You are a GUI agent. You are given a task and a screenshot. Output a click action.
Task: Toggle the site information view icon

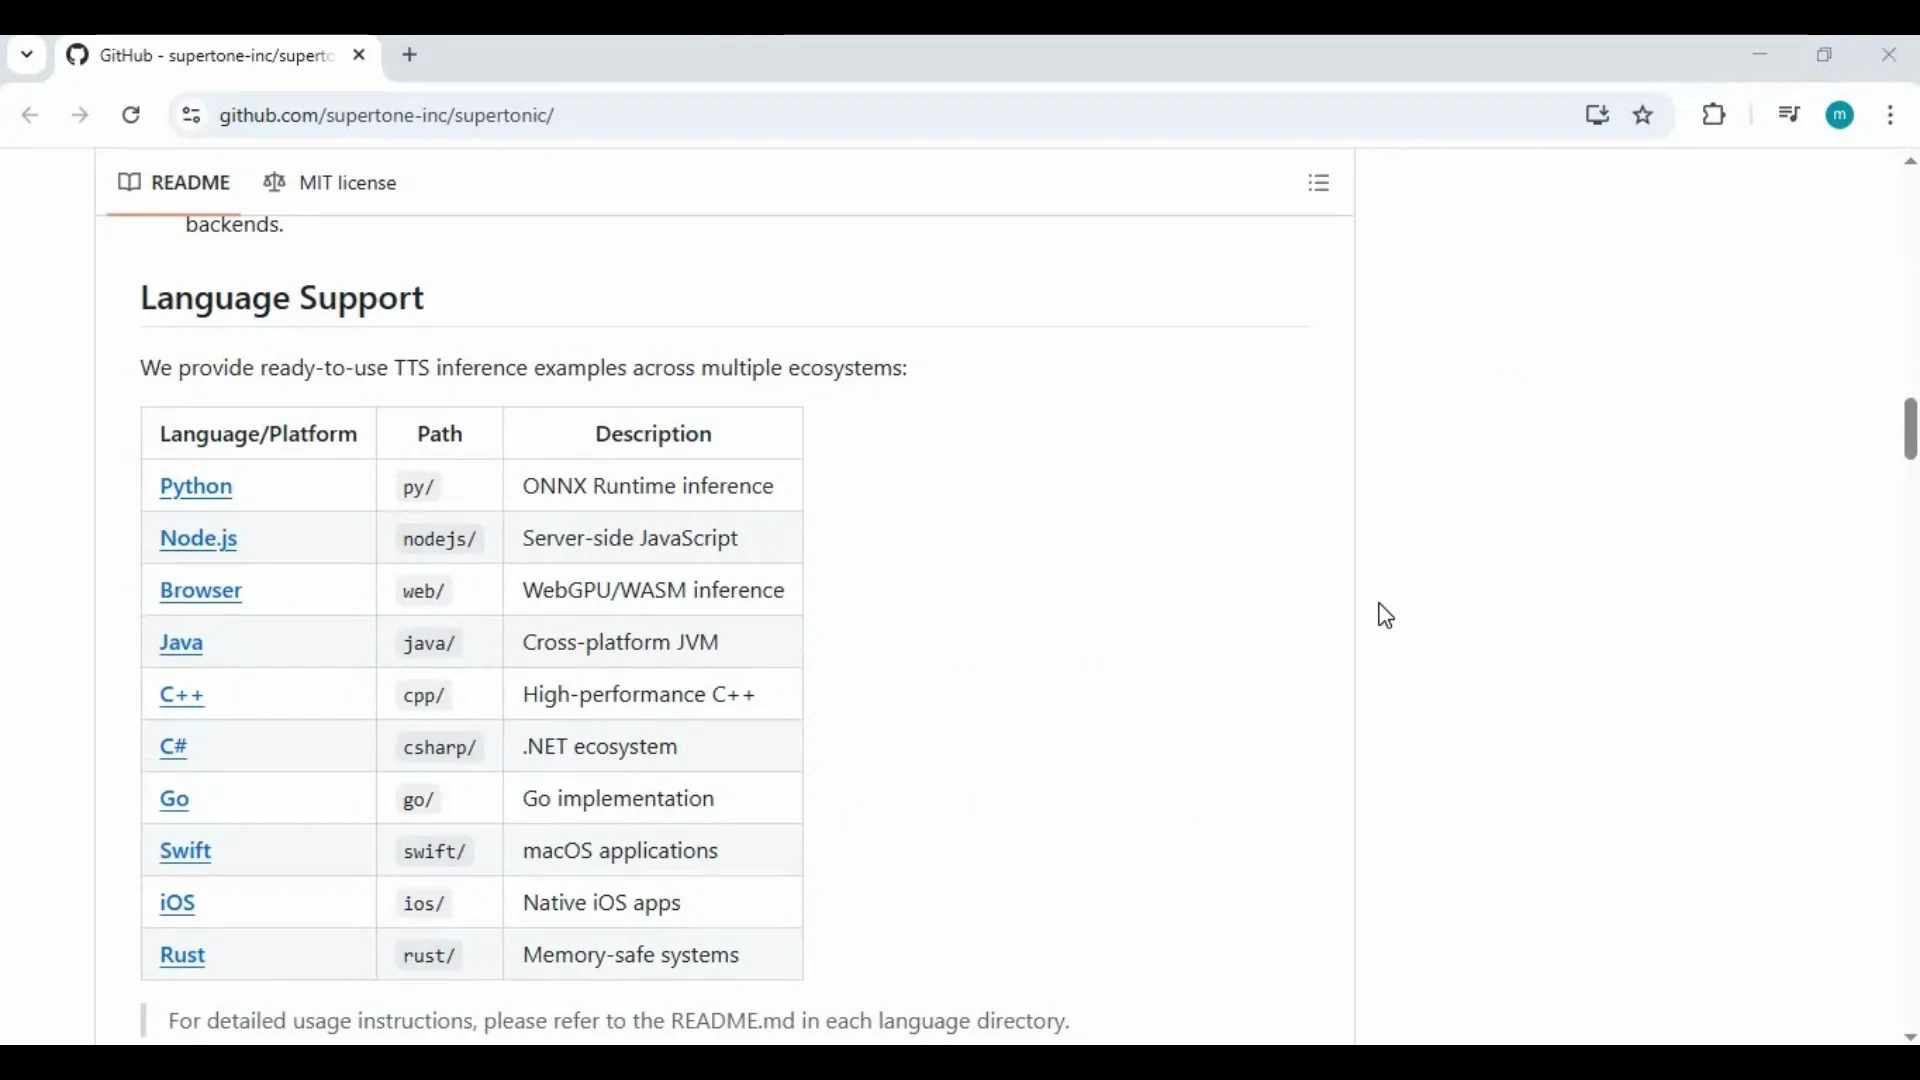pyautogui.click(x=191, y=115)
